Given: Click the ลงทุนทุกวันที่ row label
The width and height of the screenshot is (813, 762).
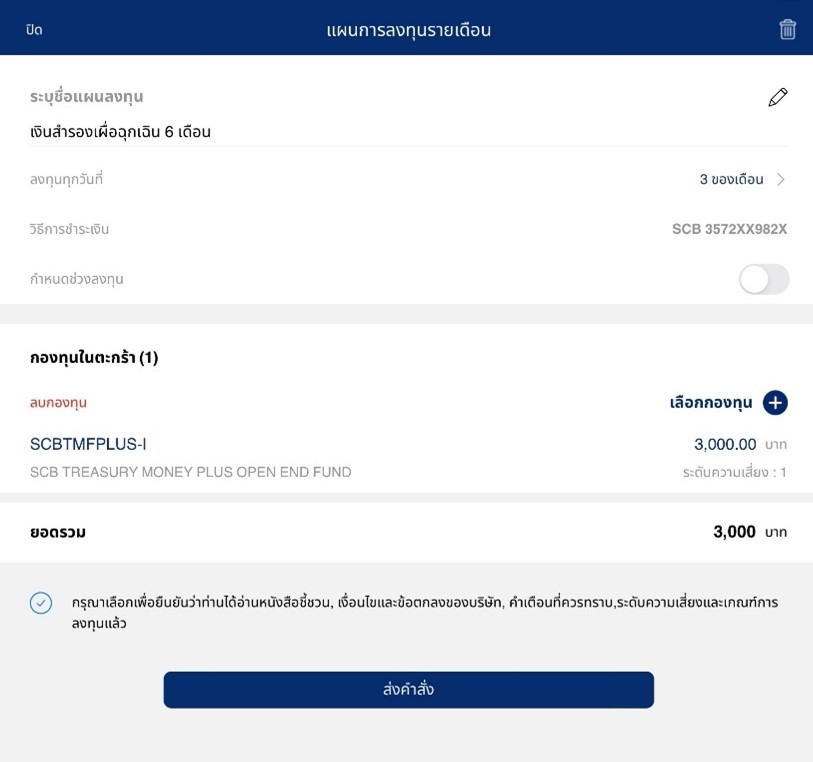Looking at the screenshot, I should (x=66, y=179).
